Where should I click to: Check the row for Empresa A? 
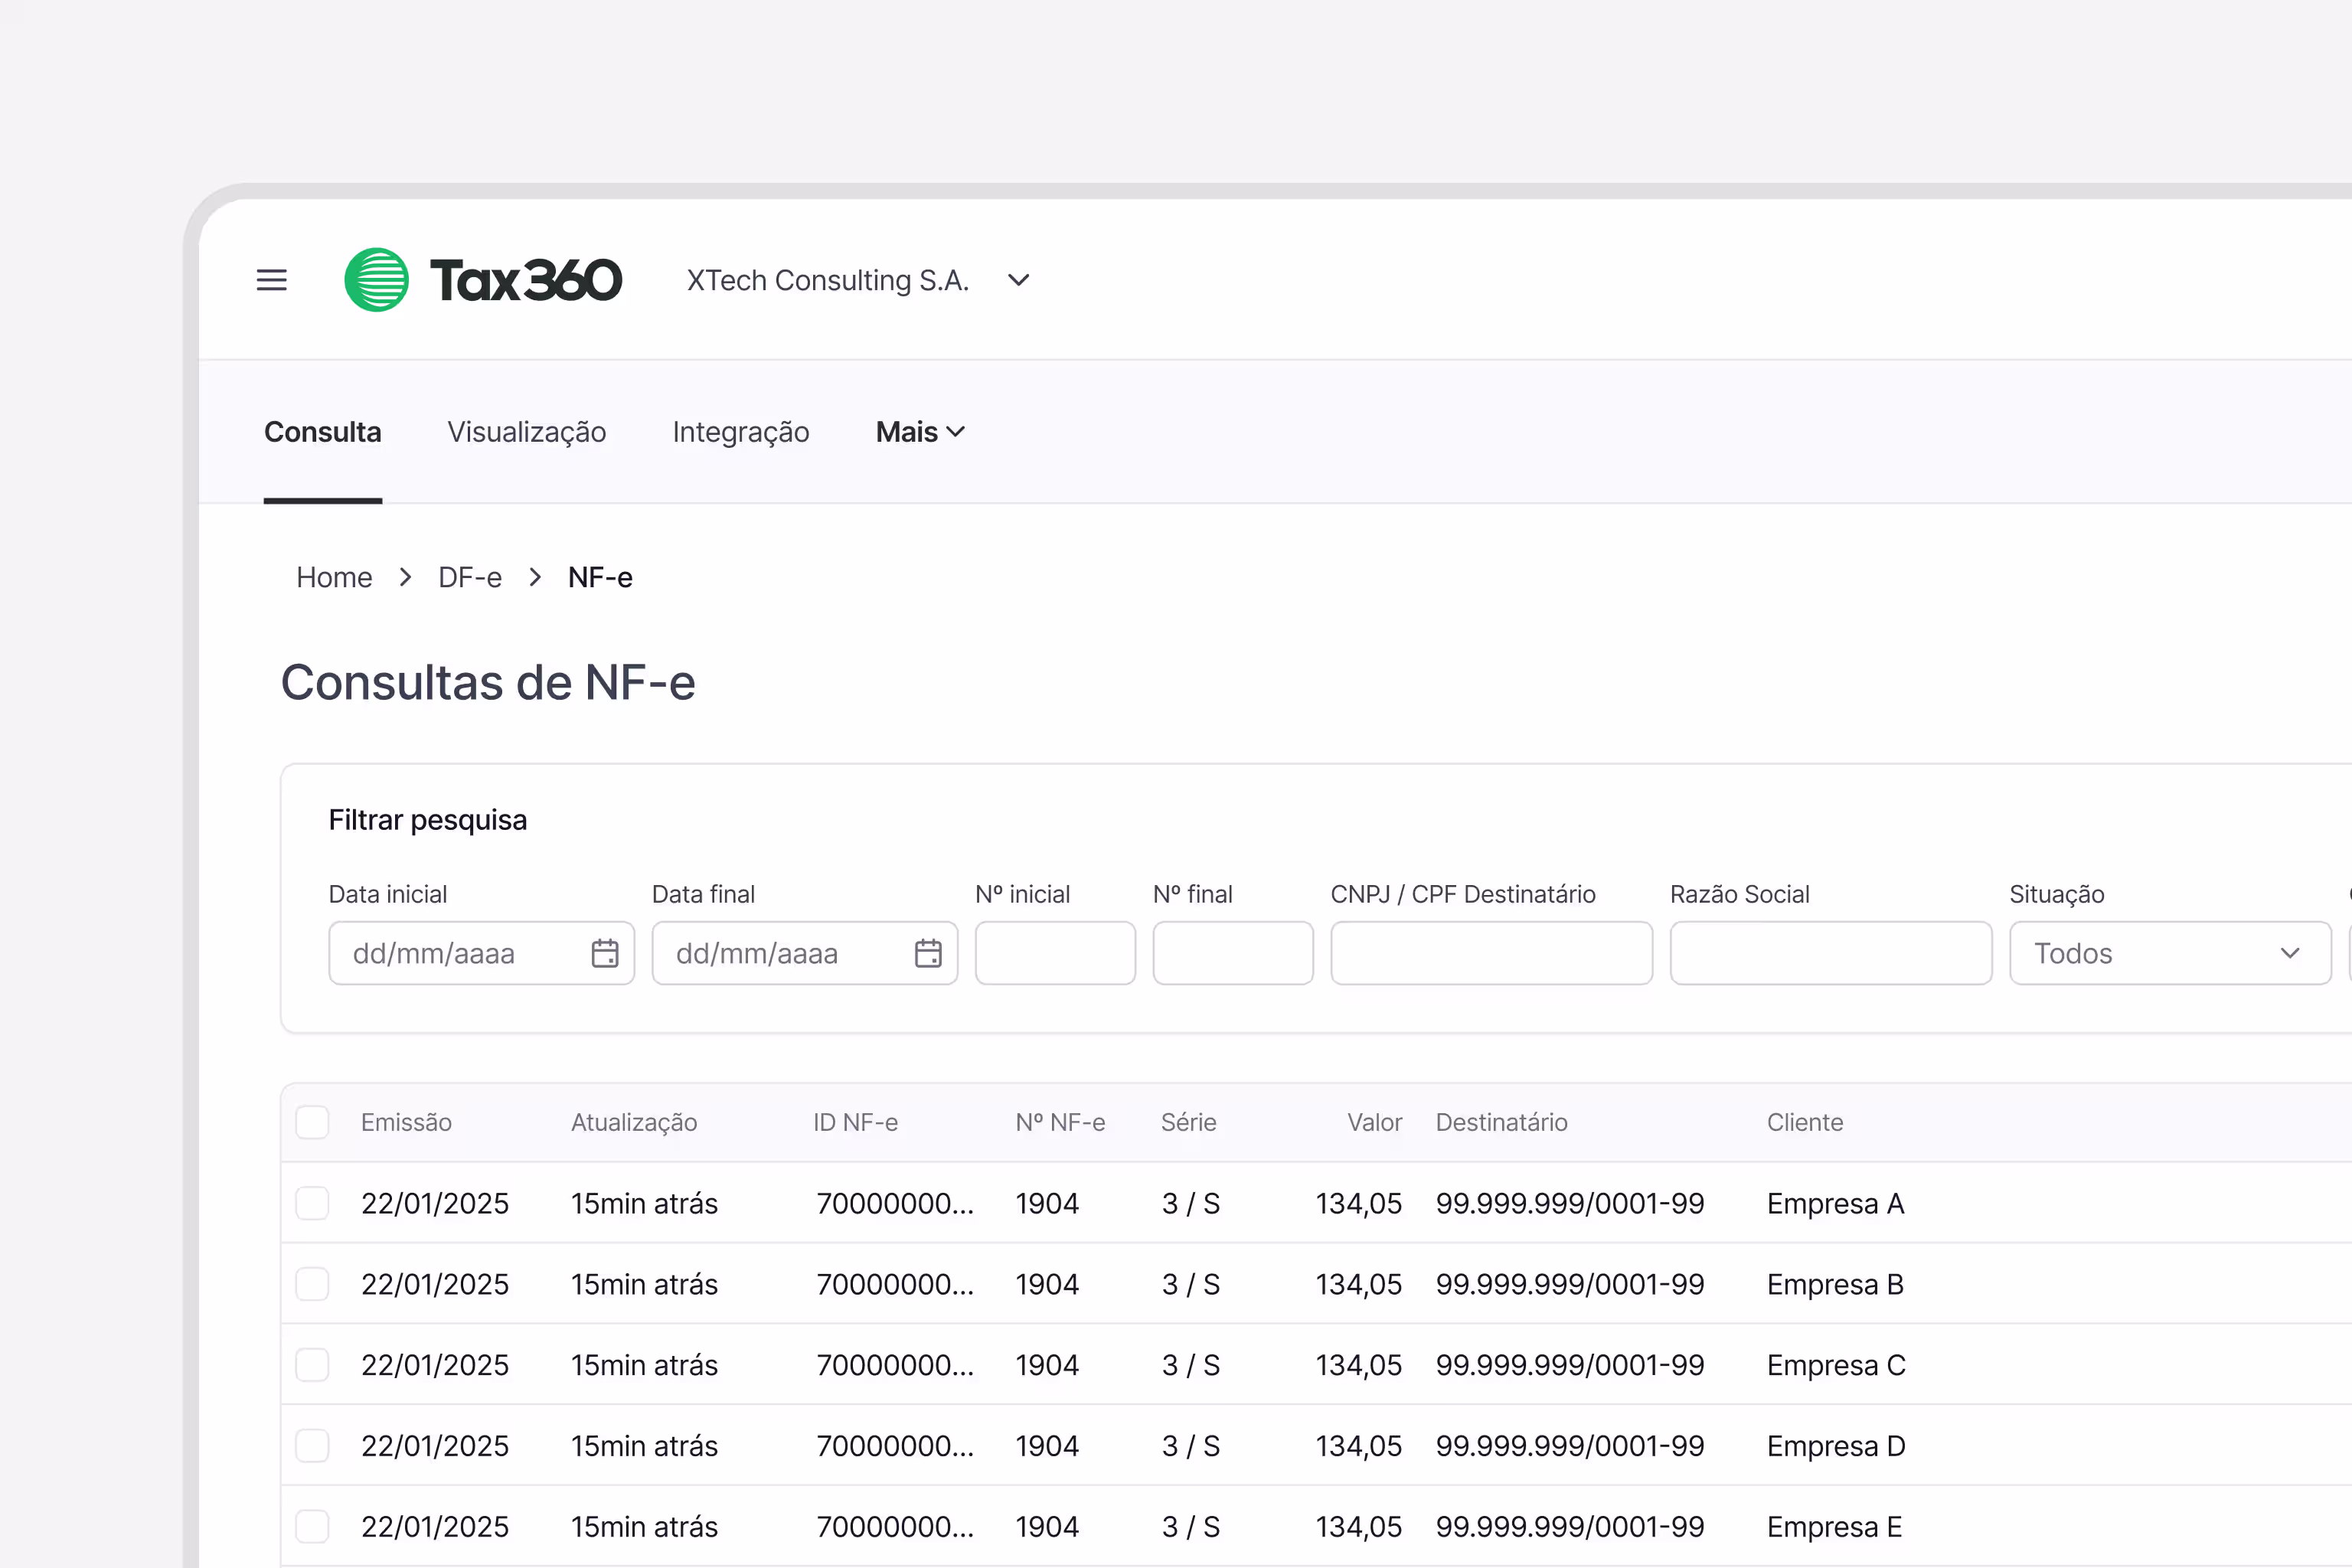(x=313, y=1203)
